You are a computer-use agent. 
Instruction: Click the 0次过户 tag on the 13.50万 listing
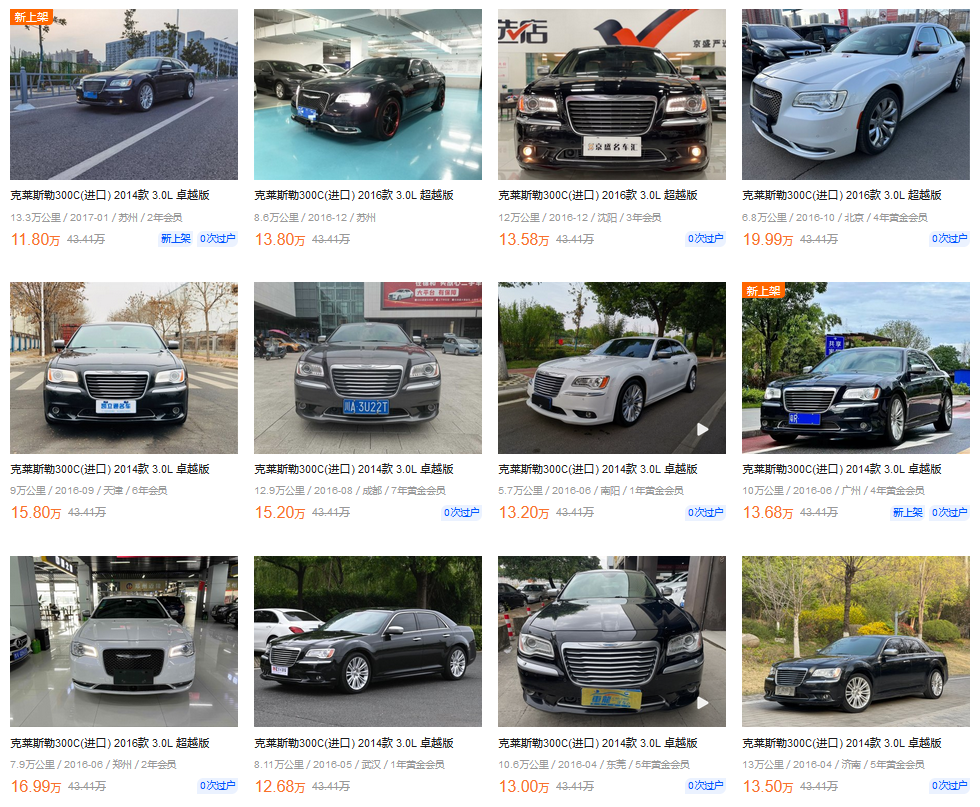click(949, 786)
